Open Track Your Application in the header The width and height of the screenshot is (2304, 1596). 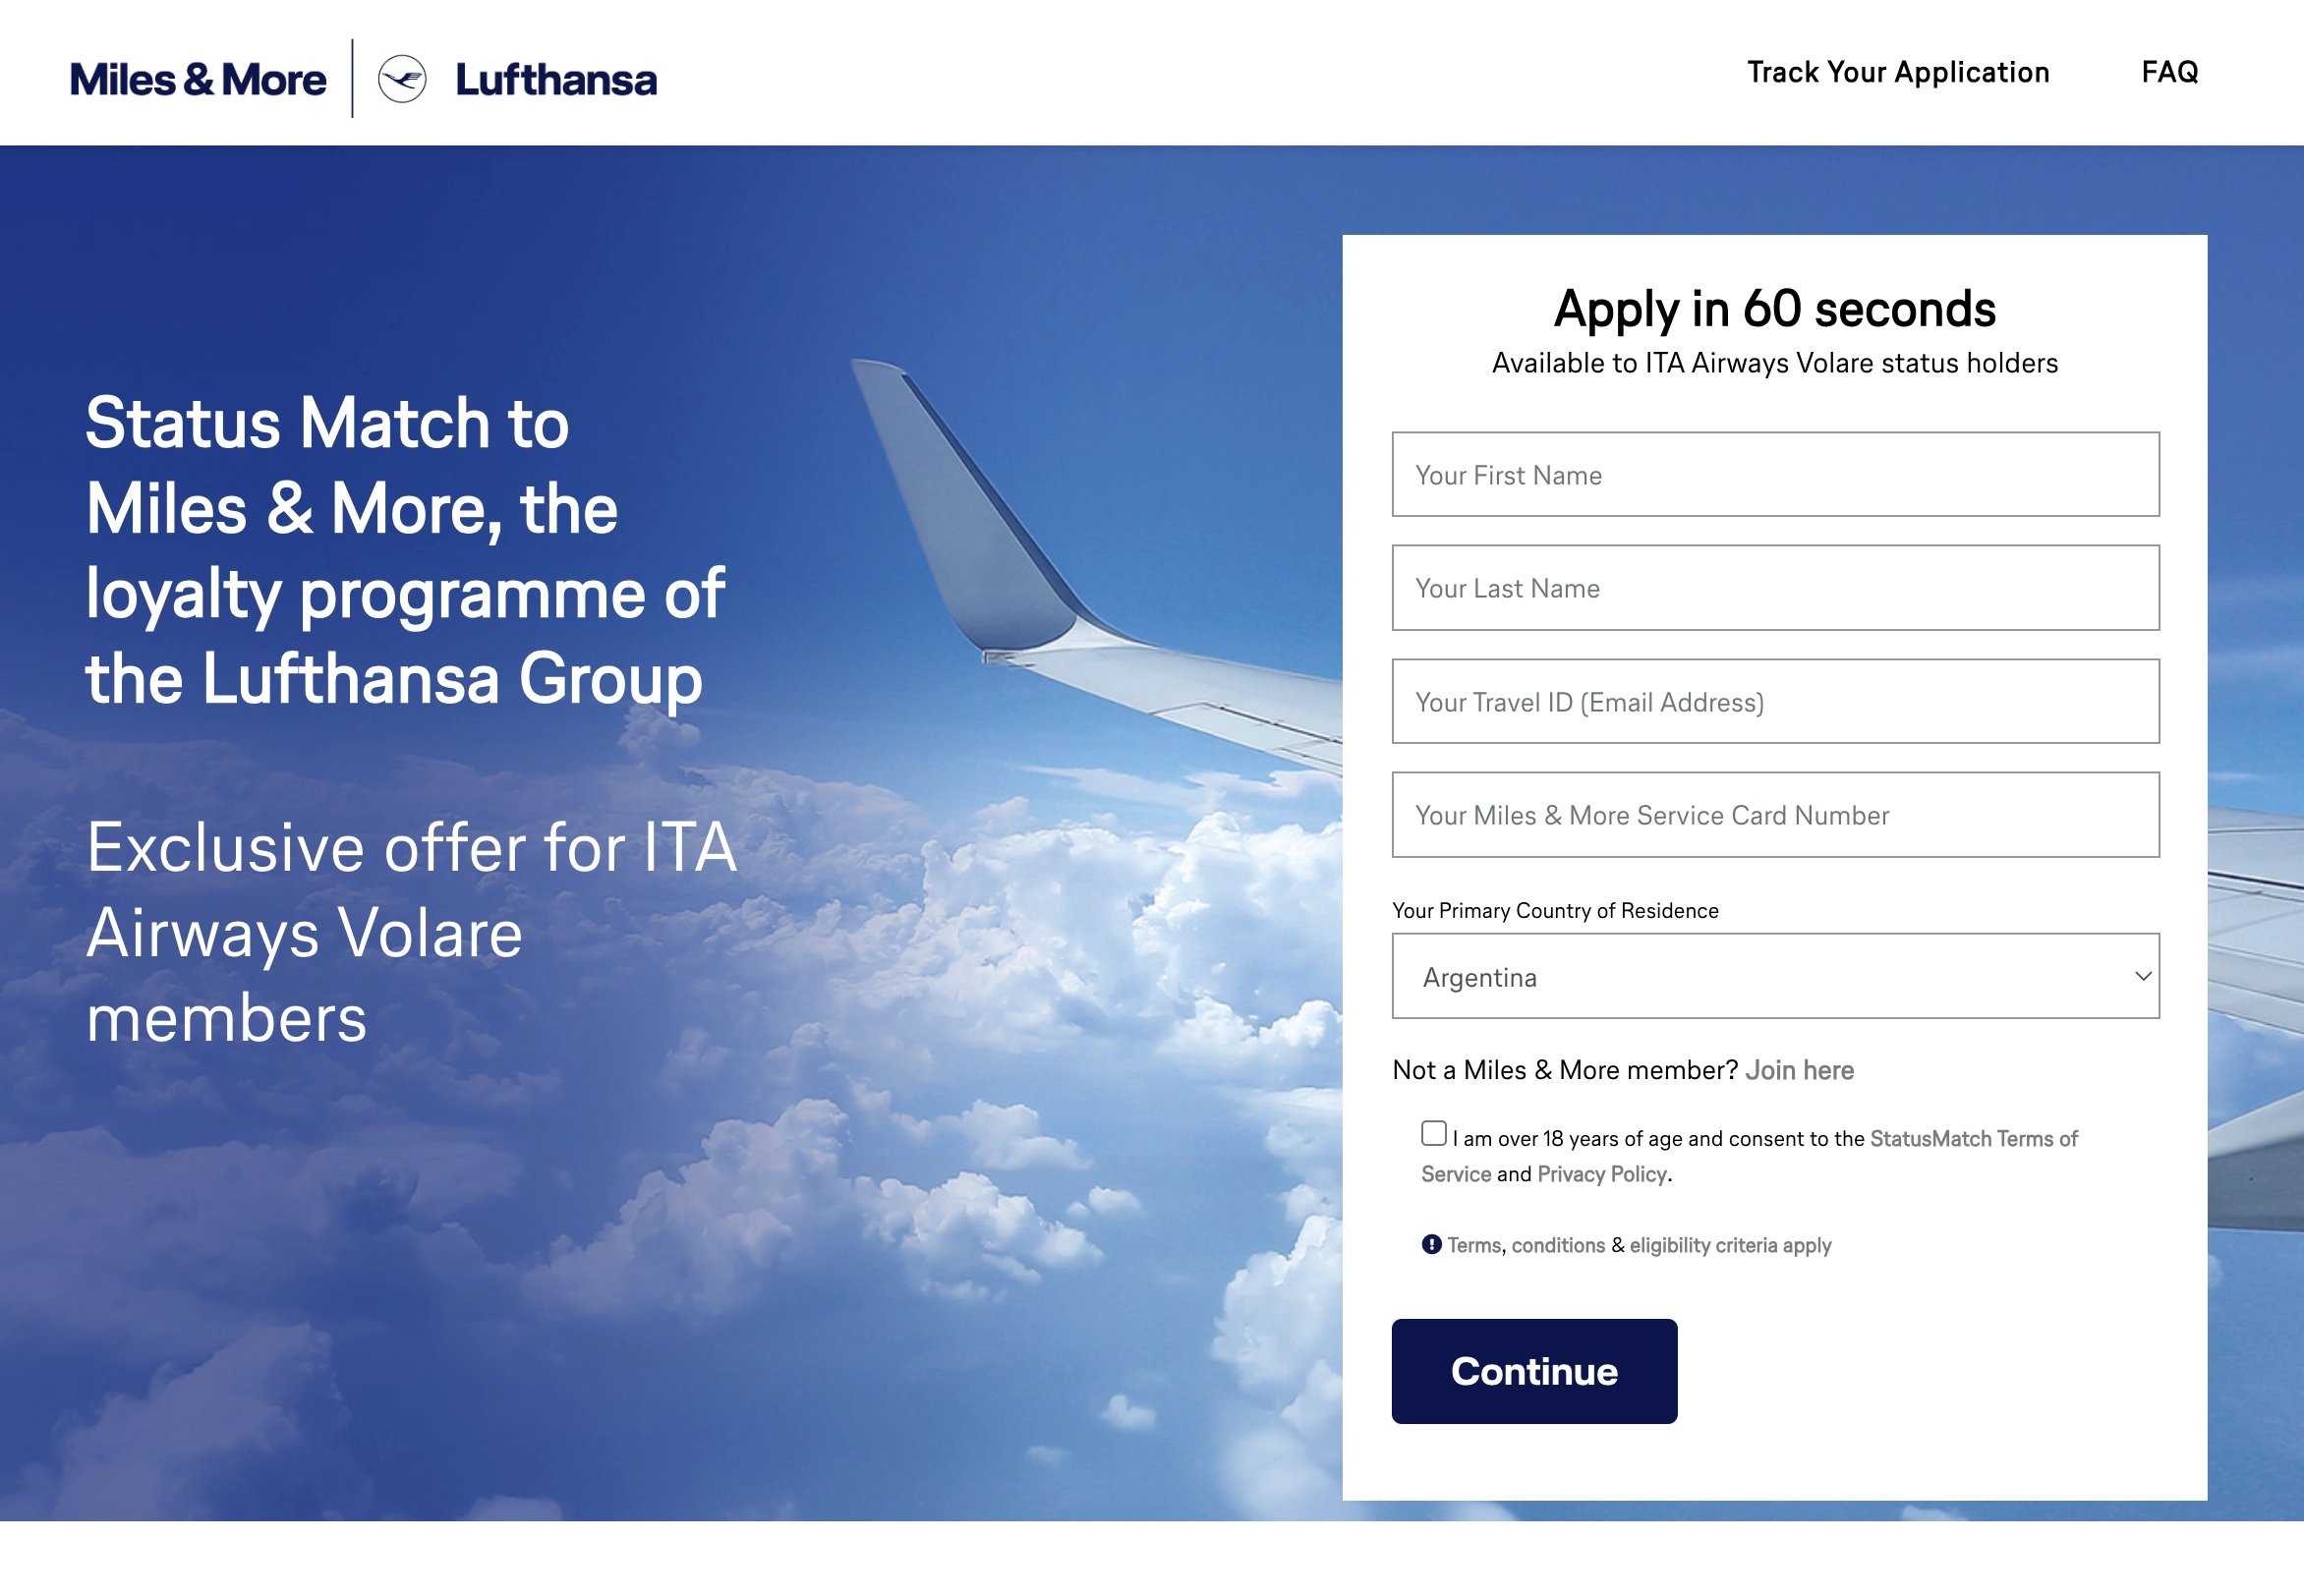pos(1898,72)
